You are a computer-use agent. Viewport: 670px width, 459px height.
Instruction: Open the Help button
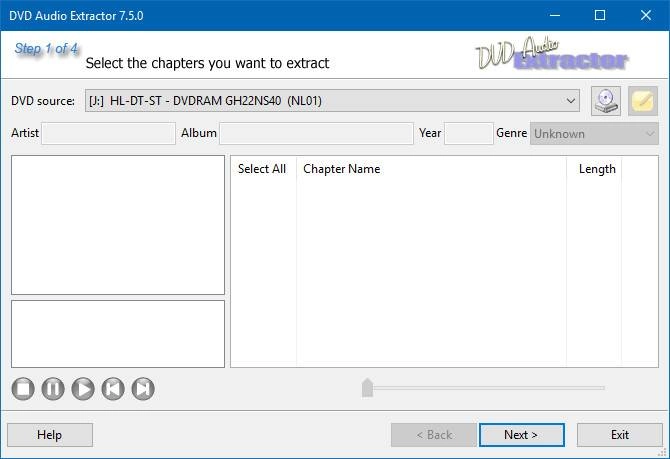click(x=50, y=435)
